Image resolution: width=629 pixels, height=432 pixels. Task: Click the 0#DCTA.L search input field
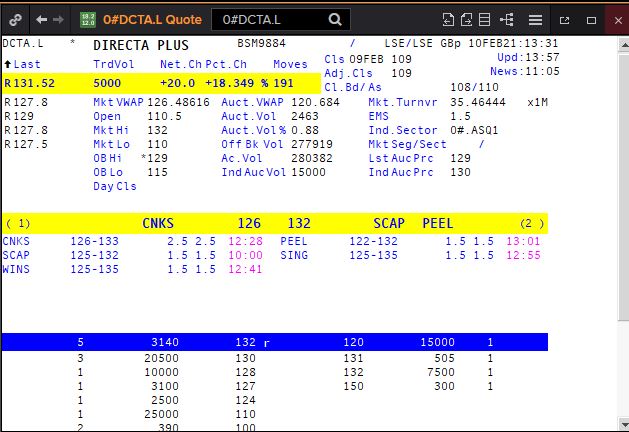(281, 19)
